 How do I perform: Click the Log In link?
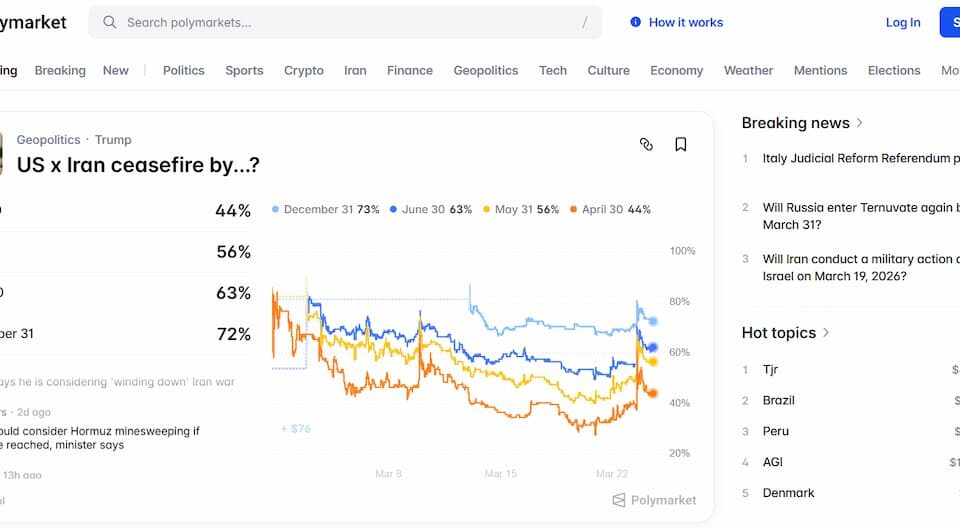[903, 23]
